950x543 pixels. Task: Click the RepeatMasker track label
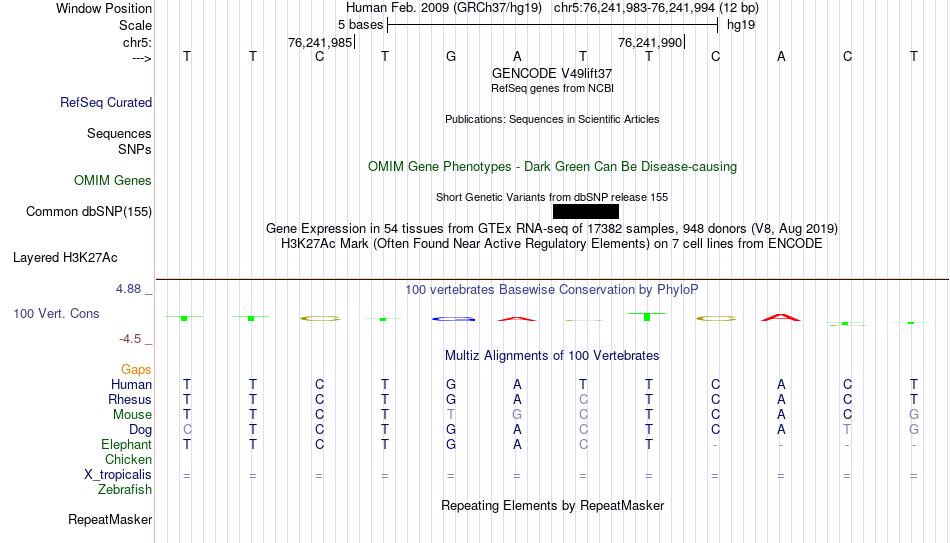click(x=110, y=519)
